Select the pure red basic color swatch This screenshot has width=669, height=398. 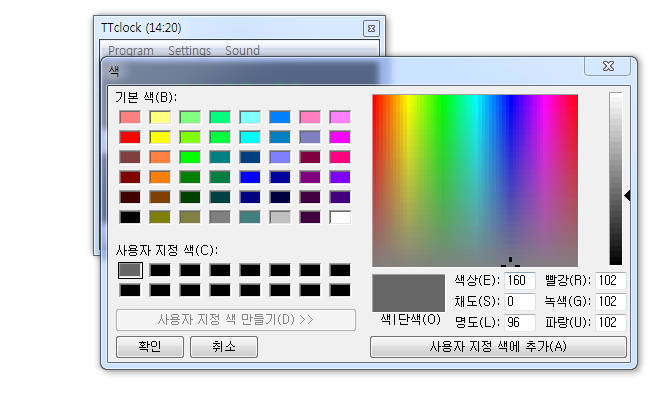tap(130, 137)
